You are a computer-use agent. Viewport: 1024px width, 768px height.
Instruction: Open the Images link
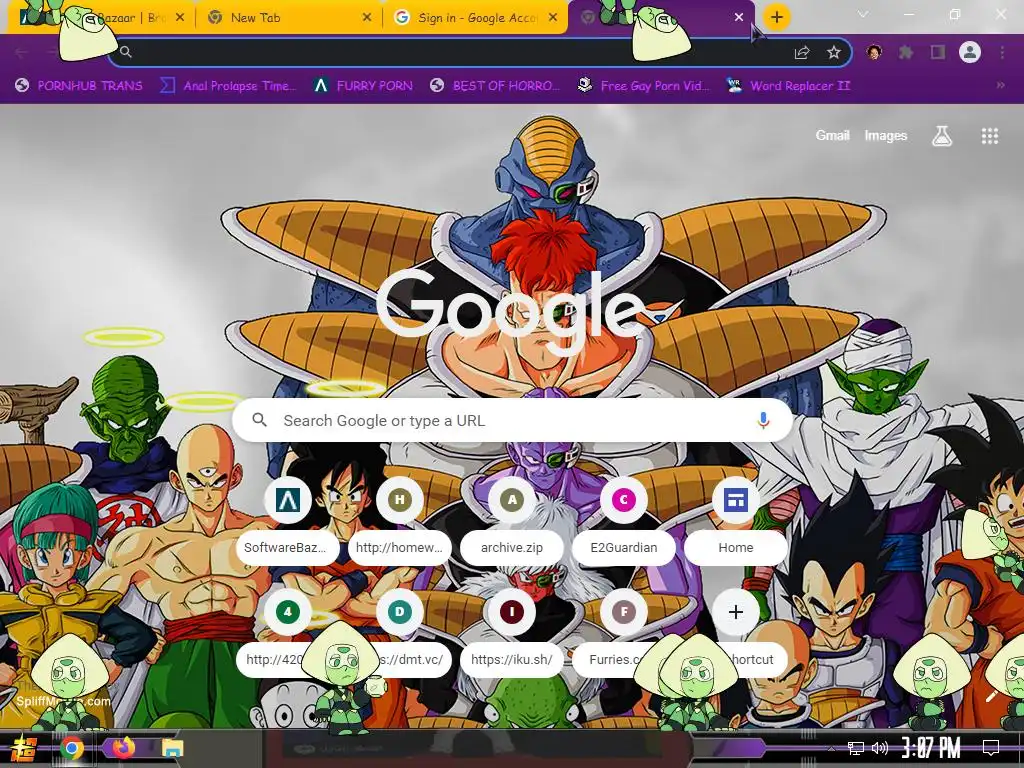click(886, 136)
